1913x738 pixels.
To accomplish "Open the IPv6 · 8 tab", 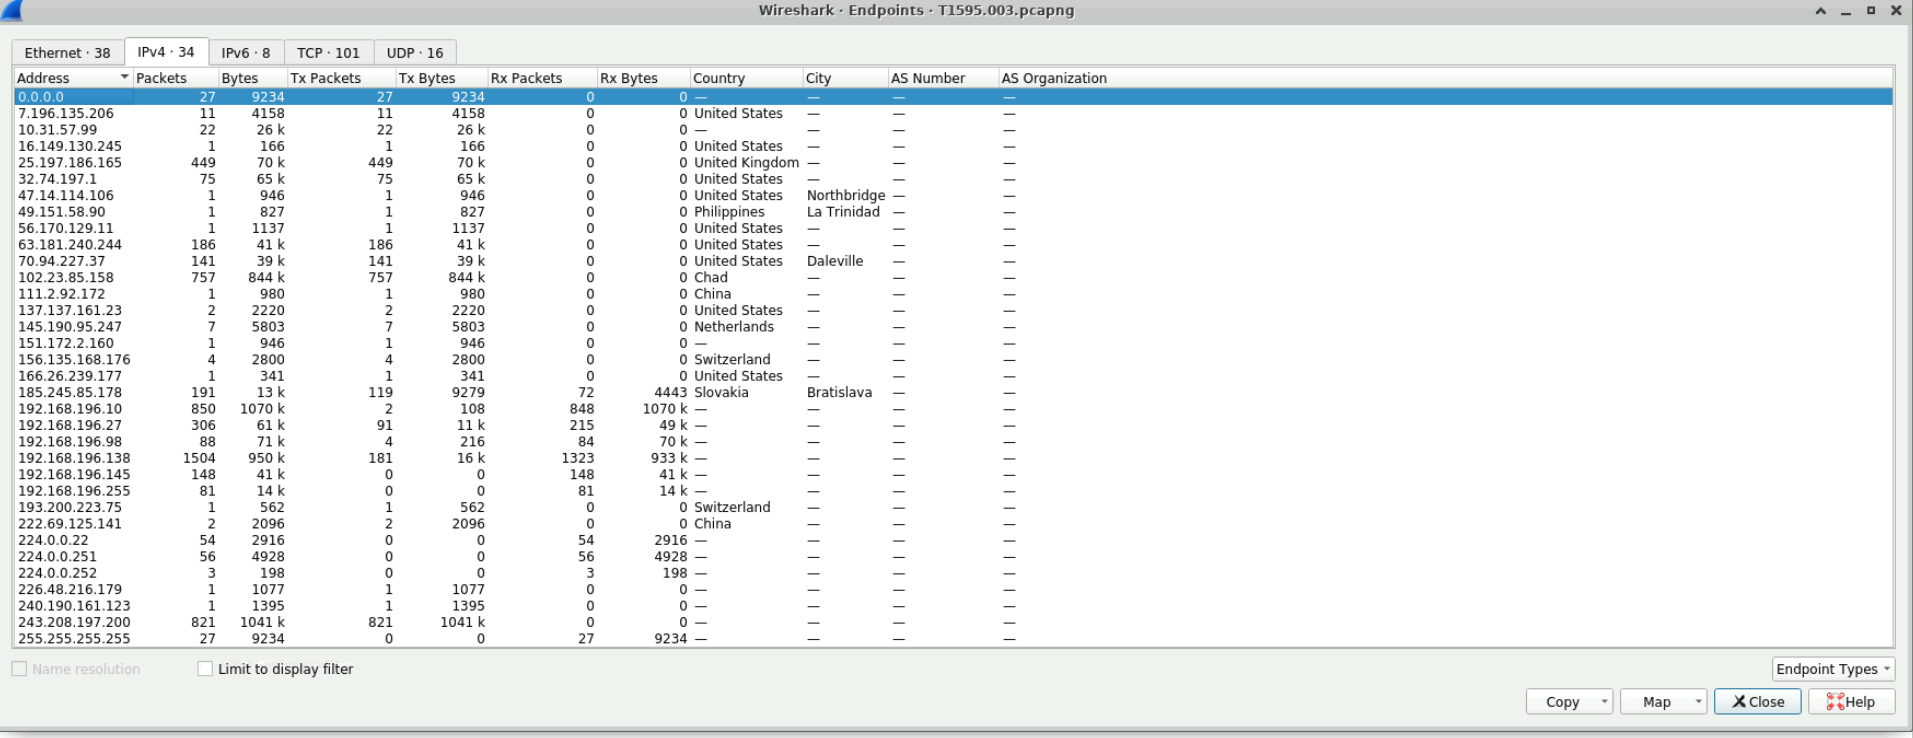I will click(246, 53).
